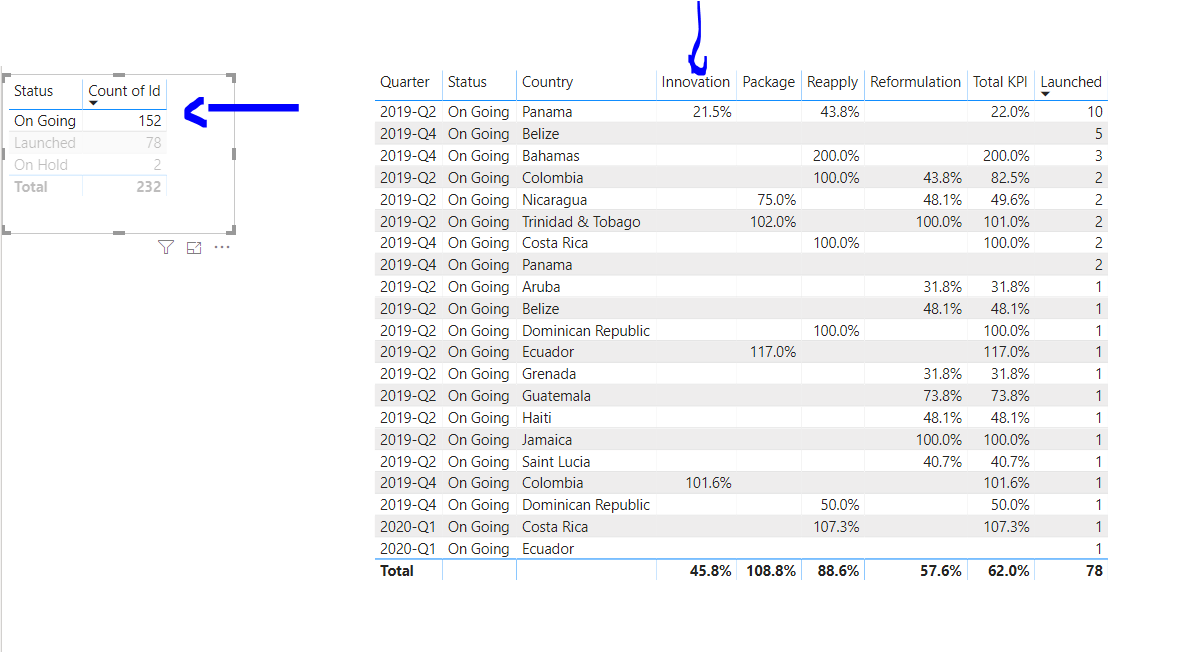Click the Reformulation column header

click(915, 82)
